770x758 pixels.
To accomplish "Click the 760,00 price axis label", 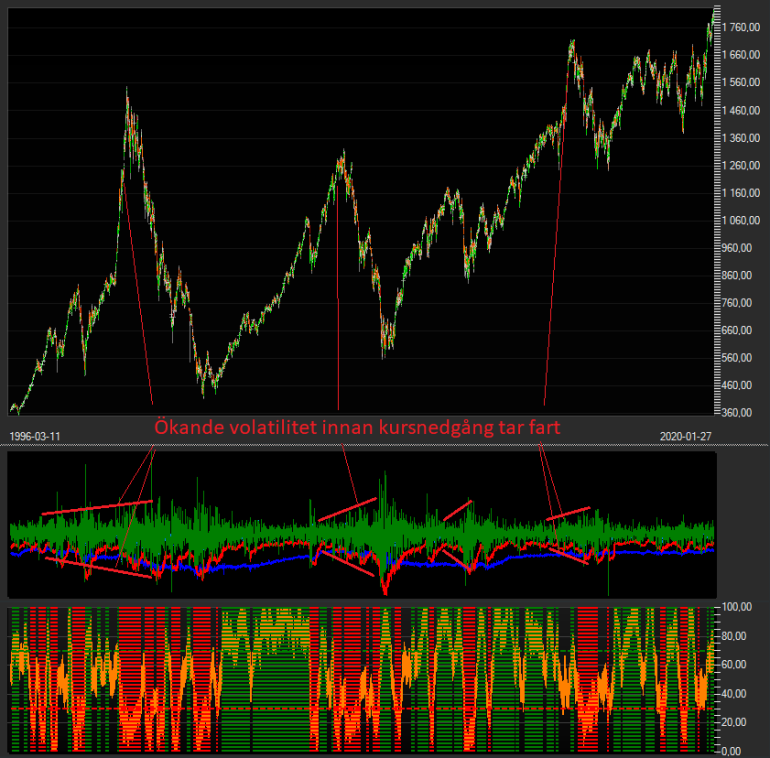I will point(737,302).
